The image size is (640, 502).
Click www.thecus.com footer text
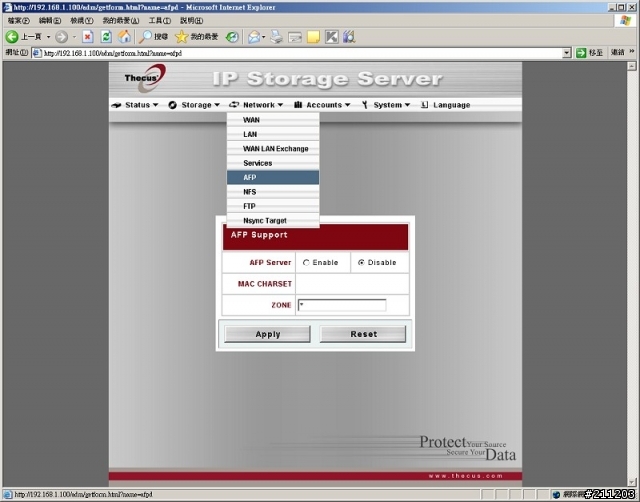pyautogui.click(x=465, y=476)
